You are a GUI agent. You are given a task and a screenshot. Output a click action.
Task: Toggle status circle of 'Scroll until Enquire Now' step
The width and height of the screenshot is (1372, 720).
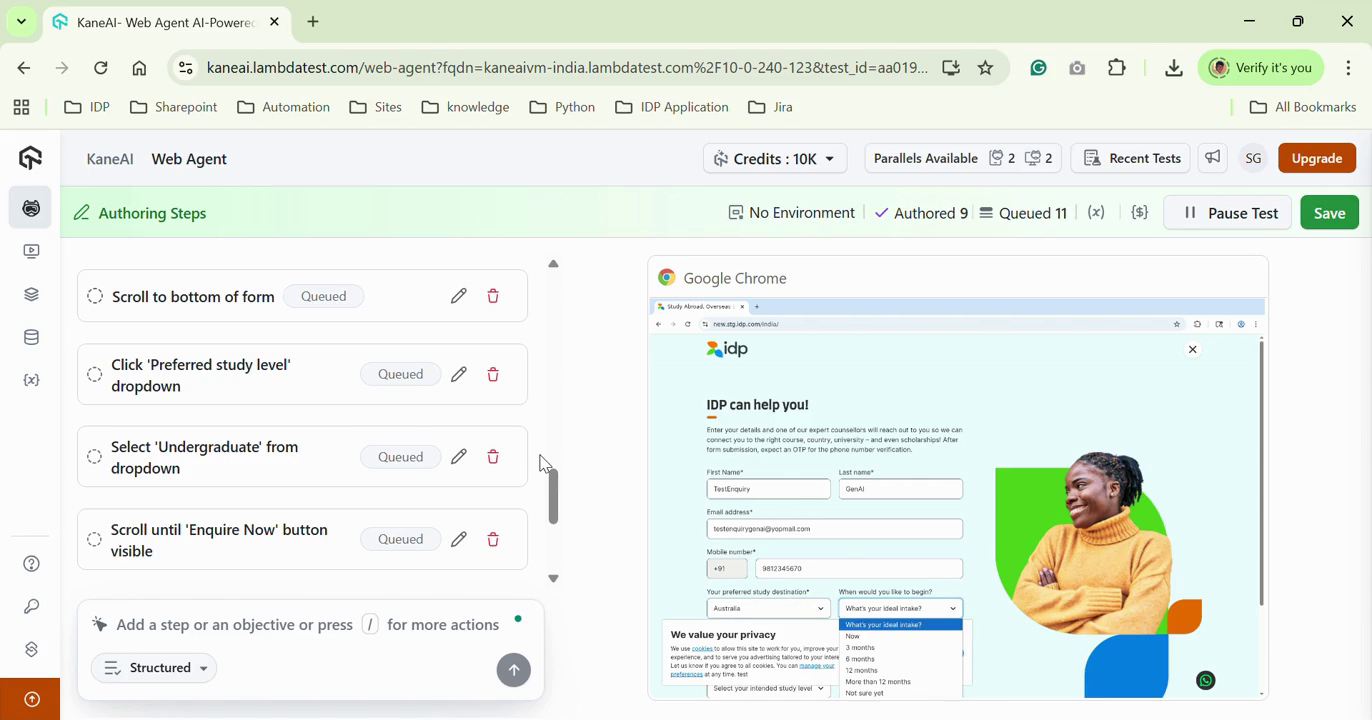95,540
